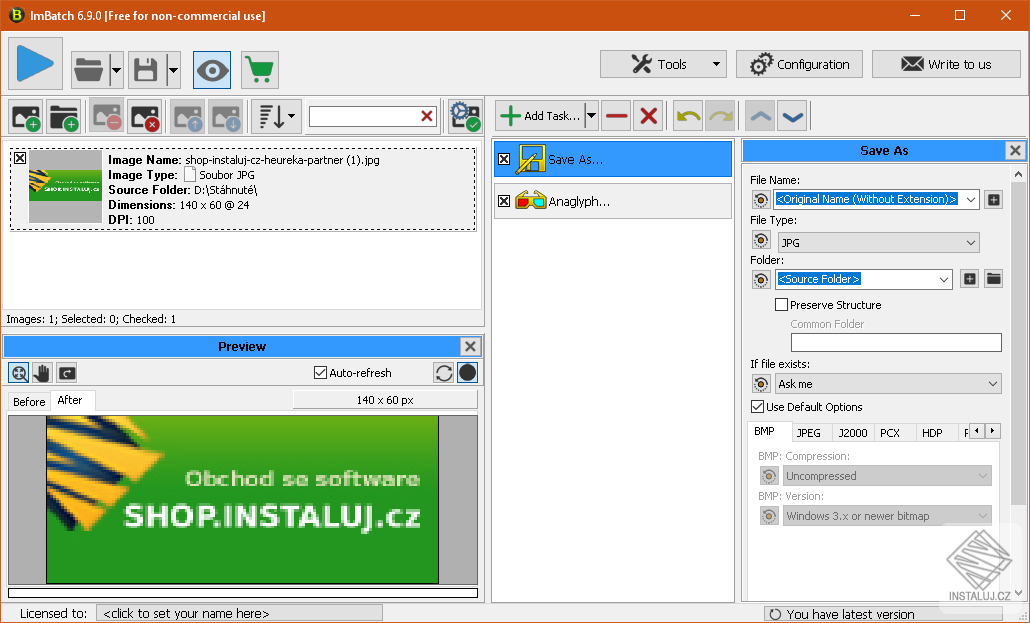Screen dimensions: 1030x623
Task: Open the PCX options tab
Action: tap(890, 433)
